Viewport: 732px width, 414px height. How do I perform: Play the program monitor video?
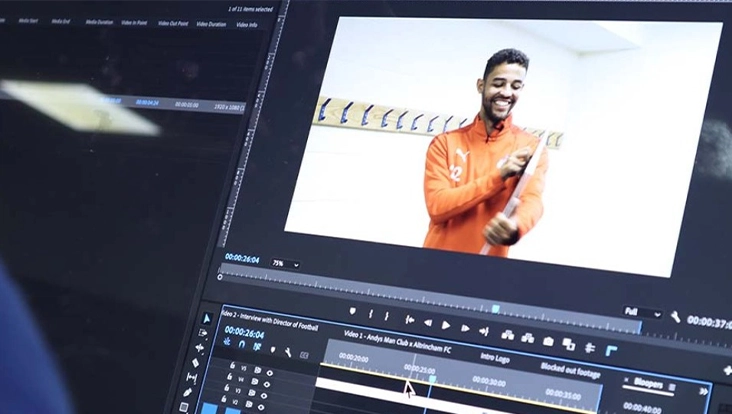coord(446,325)
